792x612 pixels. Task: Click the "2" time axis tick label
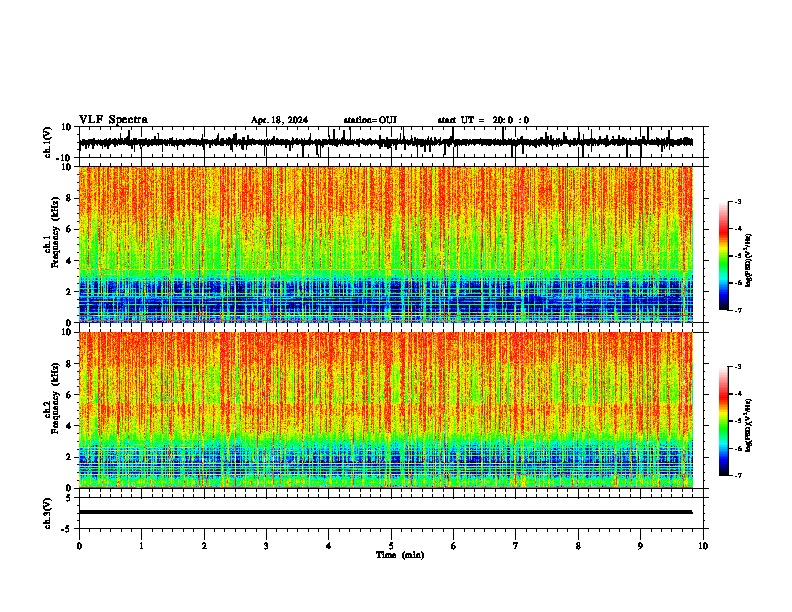[x=204, y=546]
